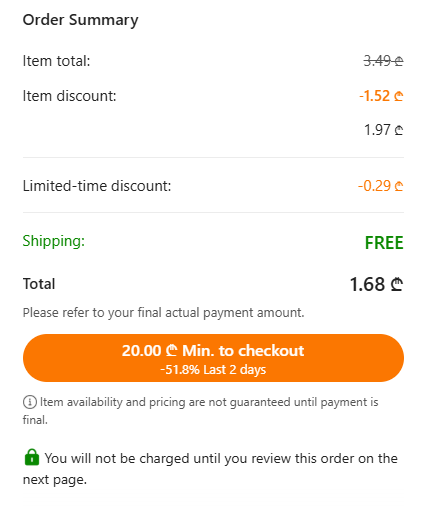
Task: Click the strikethrough 3.49 item total price
Action: [x=383, y=61]
